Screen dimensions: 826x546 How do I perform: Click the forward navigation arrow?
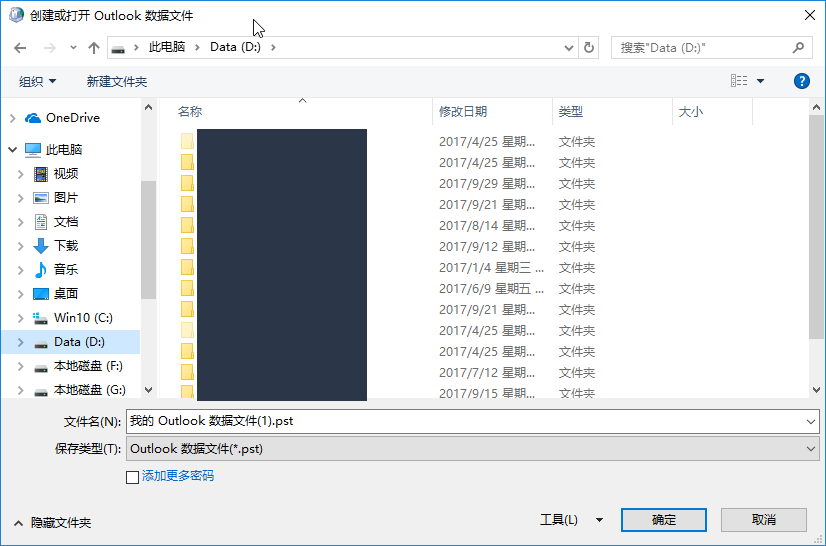tap(50, 48)
